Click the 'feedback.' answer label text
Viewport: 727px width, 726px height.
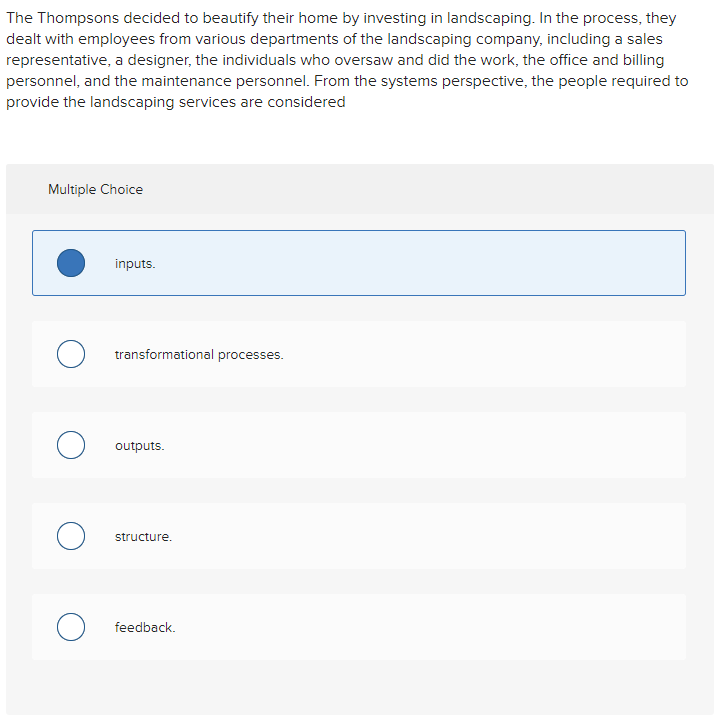(x=145, y=628)
